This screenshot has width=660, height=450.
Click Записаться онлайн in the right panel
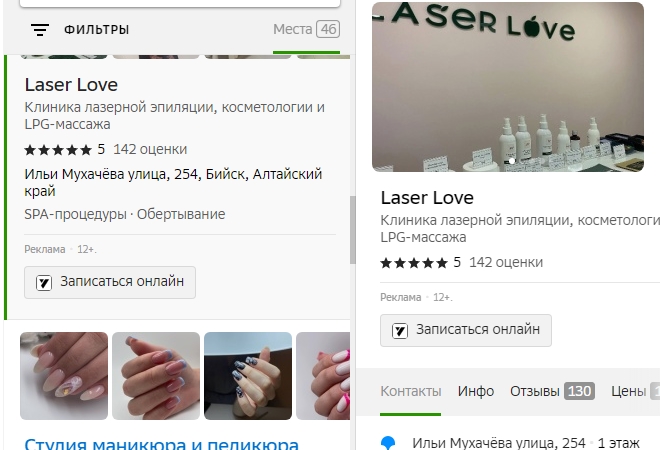(466, 330)
